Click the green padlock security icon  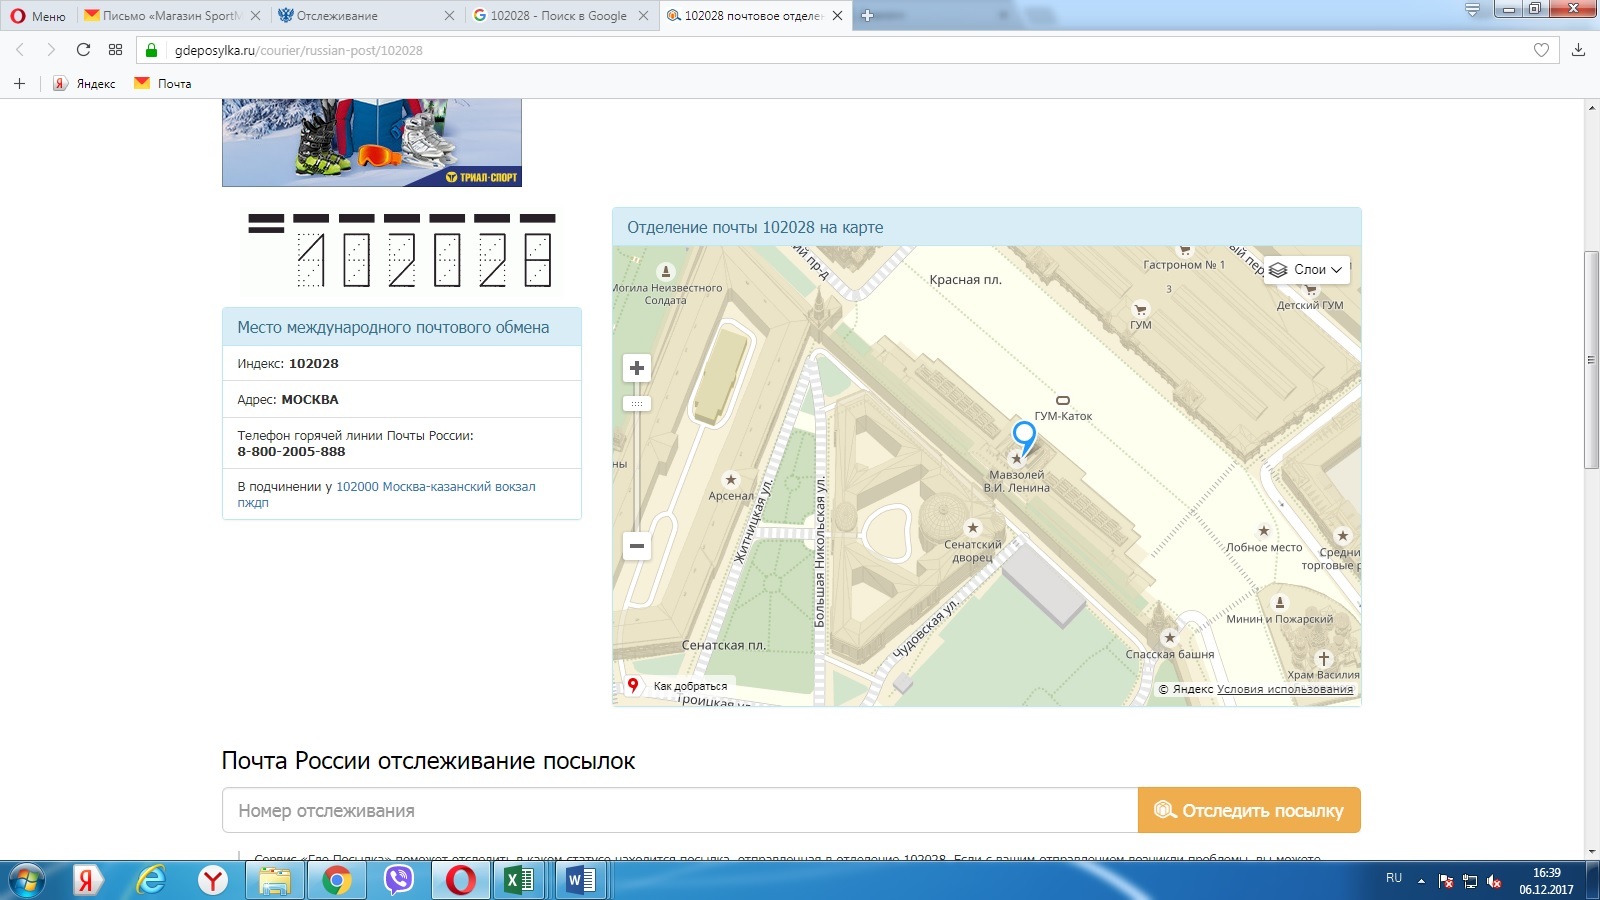pos(152,50)
